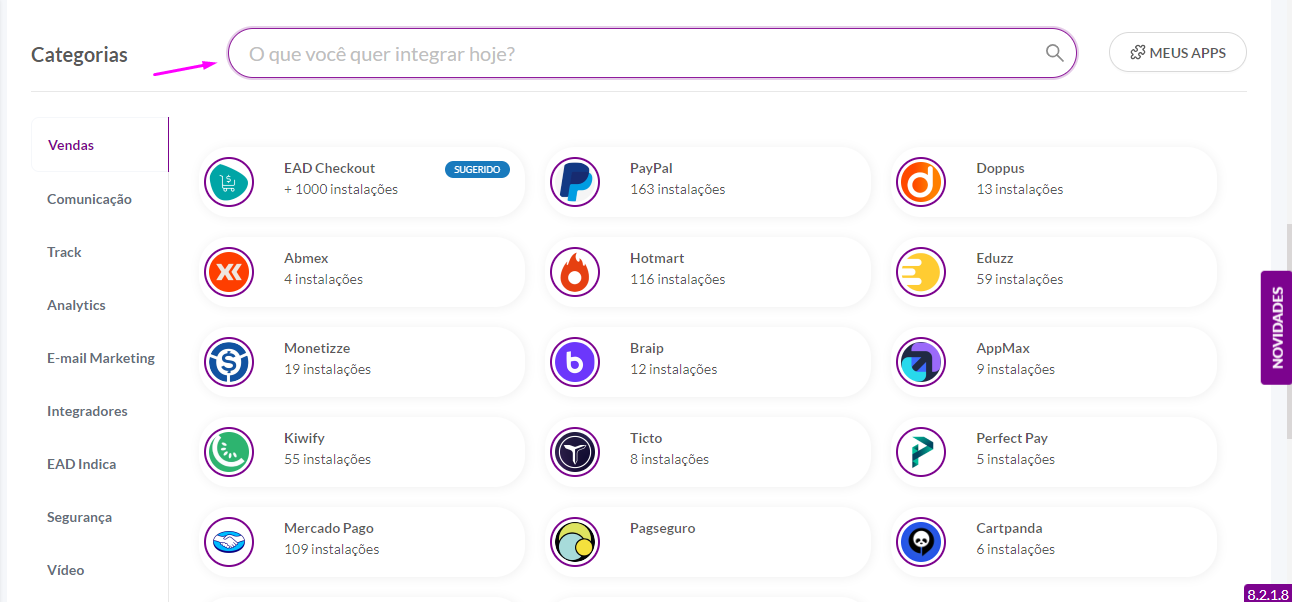This screenshot has height=602, width=1292.
Task: Open the PayPal app icon
Action: point(575,182)
